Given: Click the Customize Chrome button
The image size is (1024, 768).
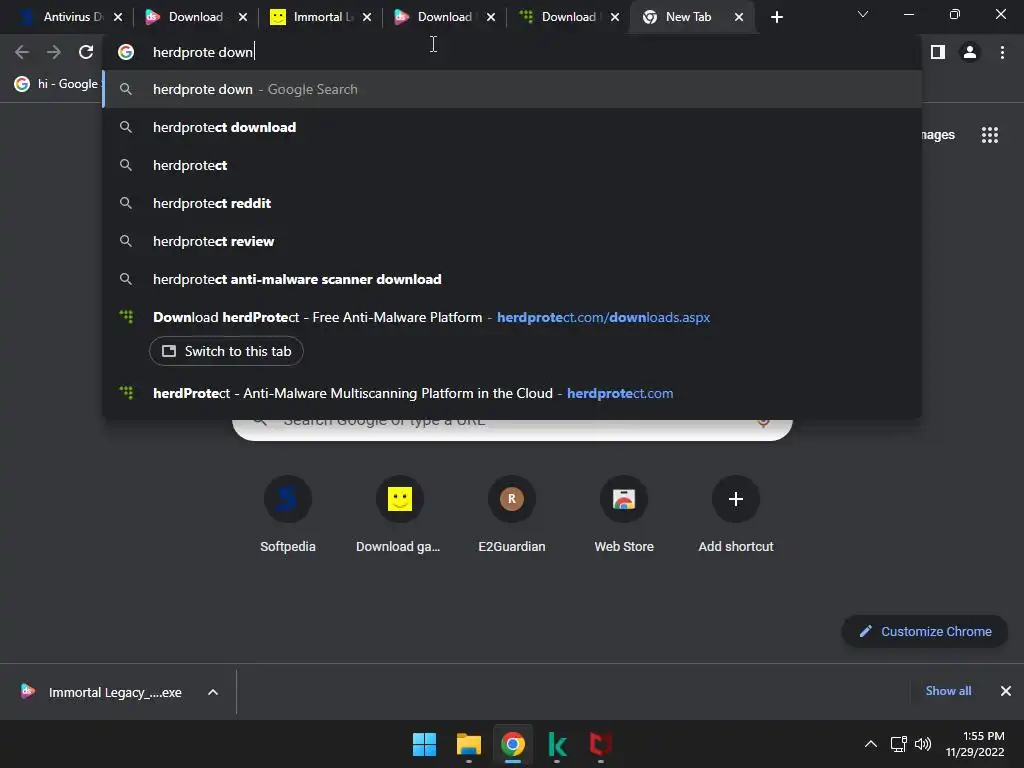Looking at the screenshot, I should tap(925, 632).
